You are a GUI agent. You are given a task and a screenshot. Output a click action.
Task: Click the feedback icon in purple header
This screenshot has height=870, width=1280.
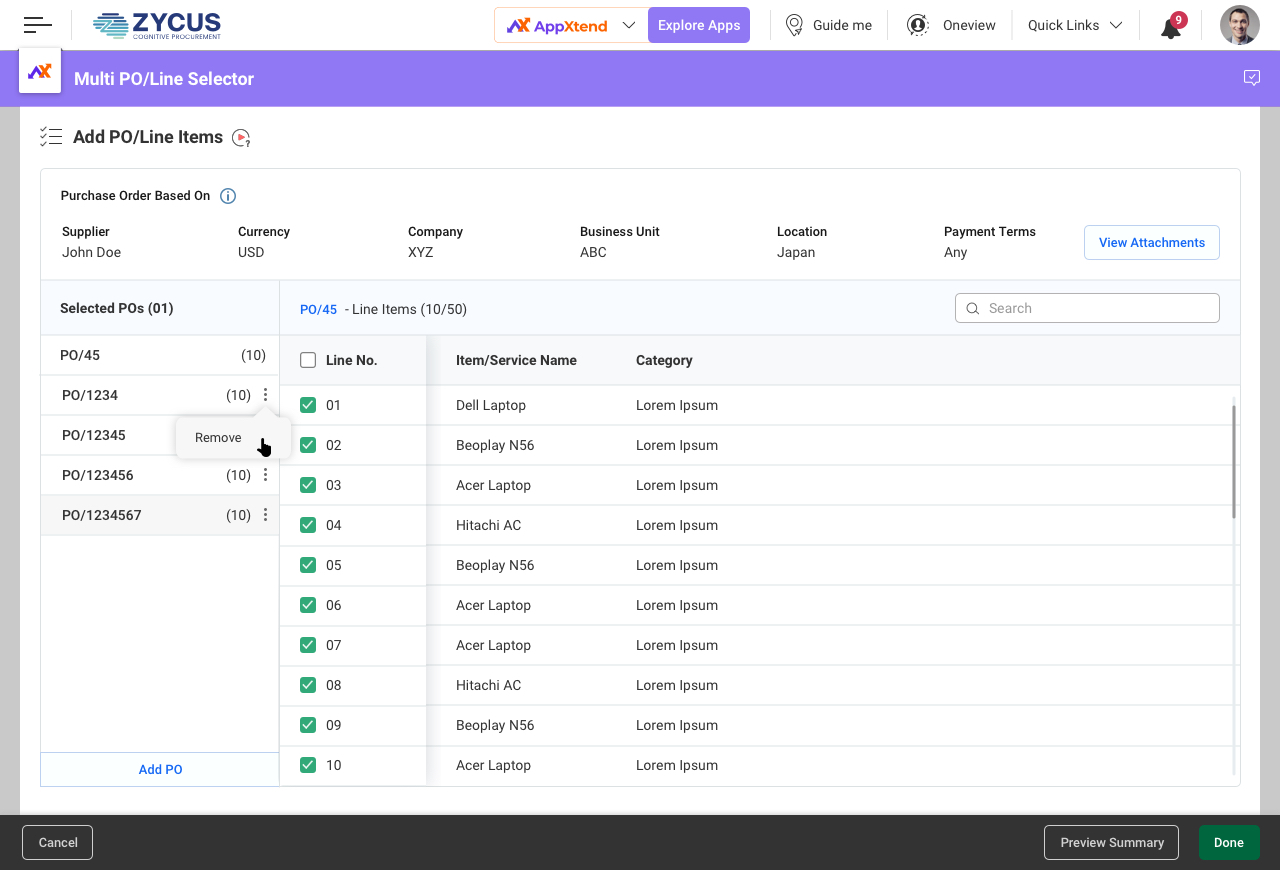(1251, 78)
